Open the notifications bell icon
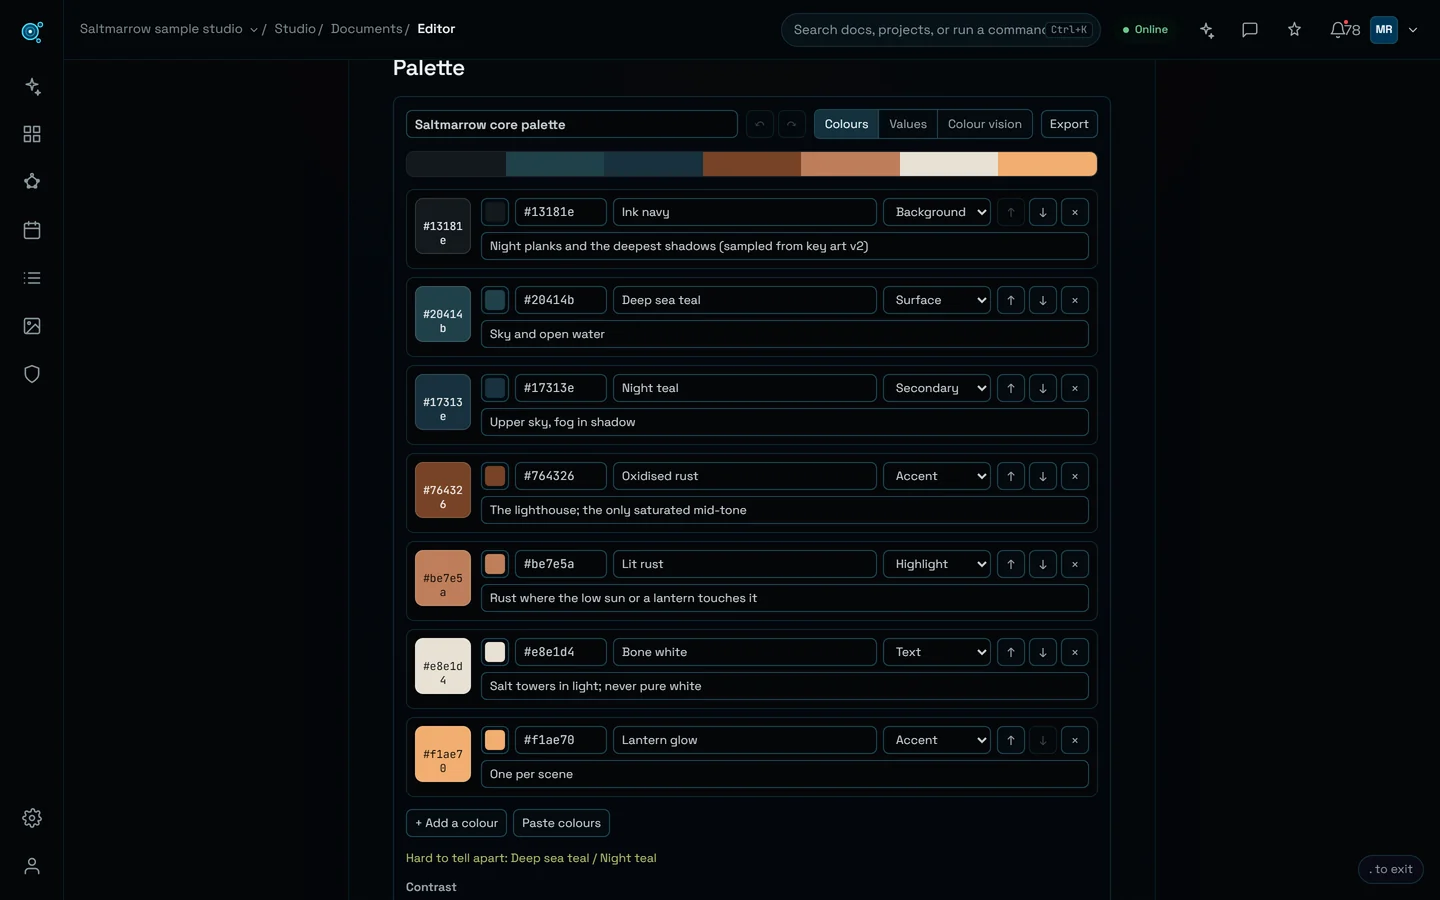1440x900 pixels. tap(1344, 30)
